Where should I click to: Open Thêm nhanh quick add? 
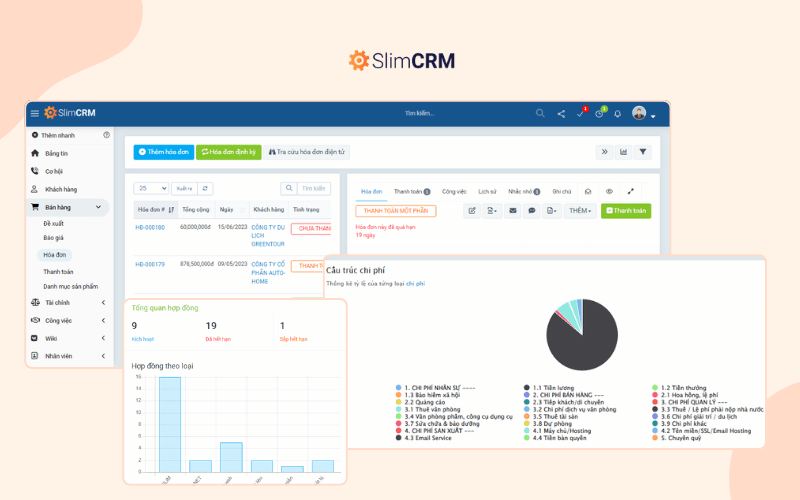coord(53,135)
